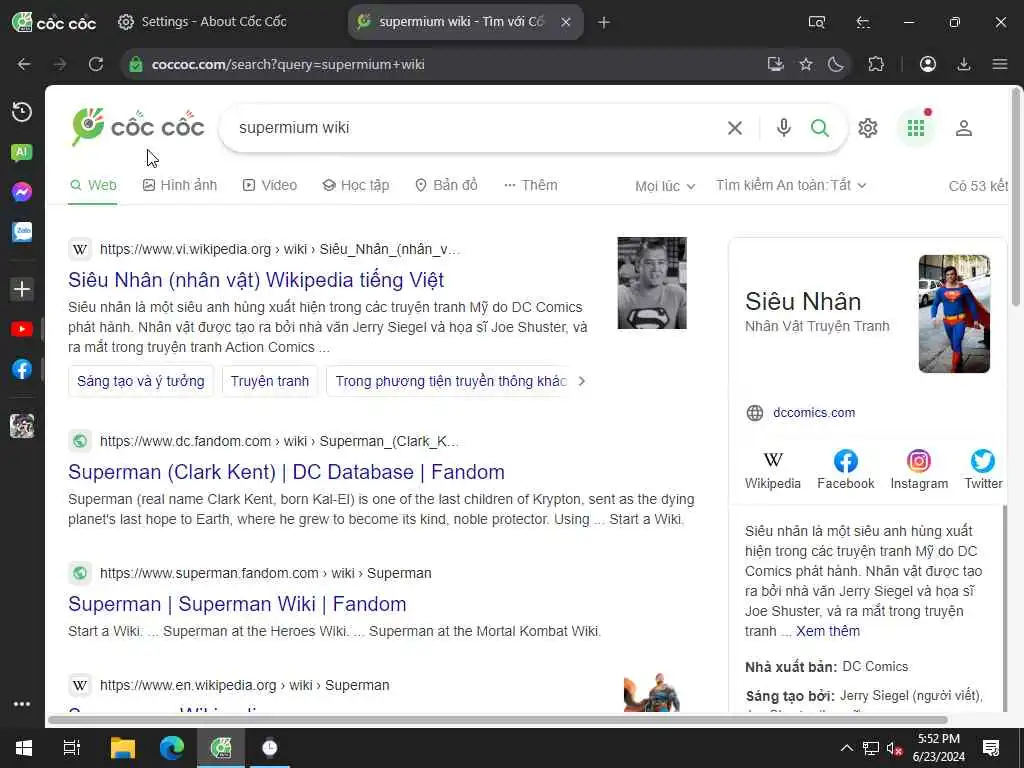Screen dimensions: 1024x768
Task: Toggle dark mode moon icon
Action: pos(835,64)
